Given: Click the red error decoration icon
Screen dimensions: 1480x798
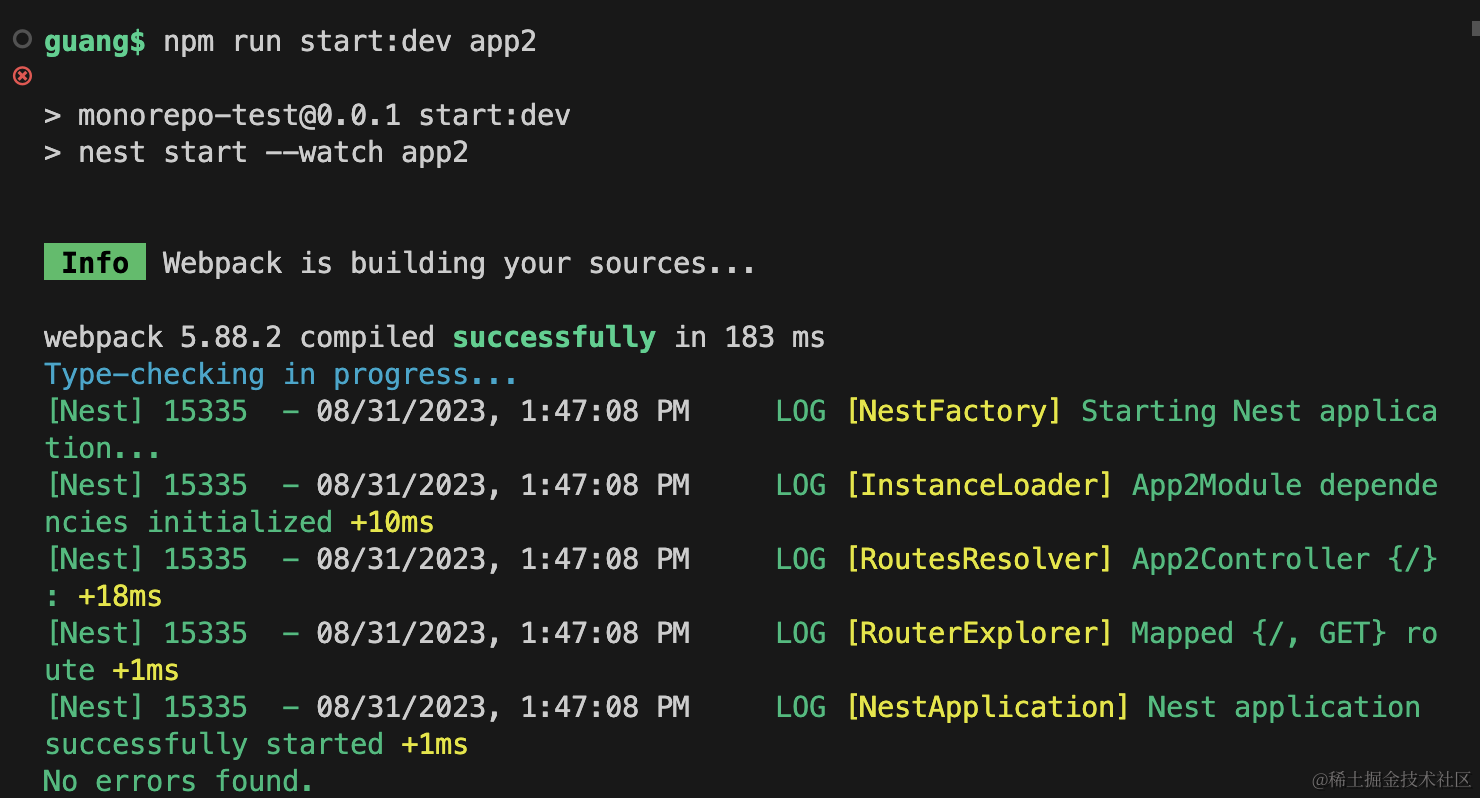Looking at the screenshot, I should [22, 76].
